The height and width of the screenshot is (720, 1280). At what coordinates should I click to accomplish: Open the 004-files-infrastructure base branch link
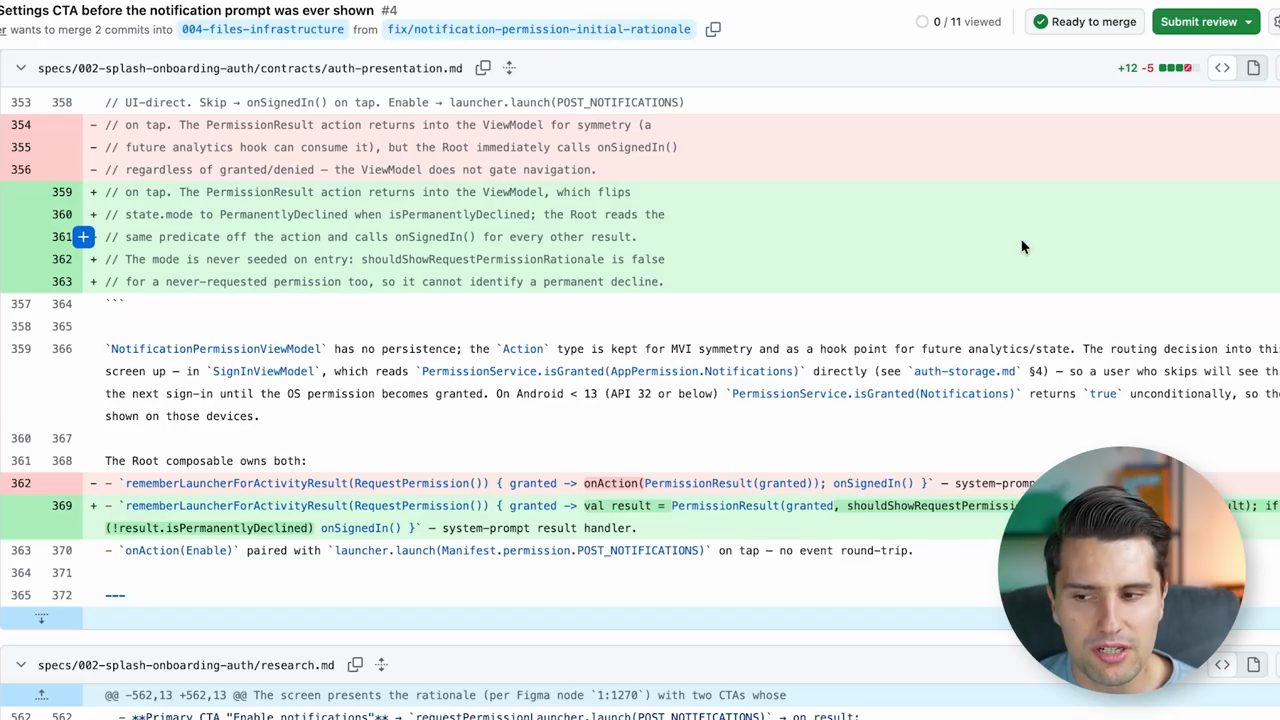[x=262, y=30]
